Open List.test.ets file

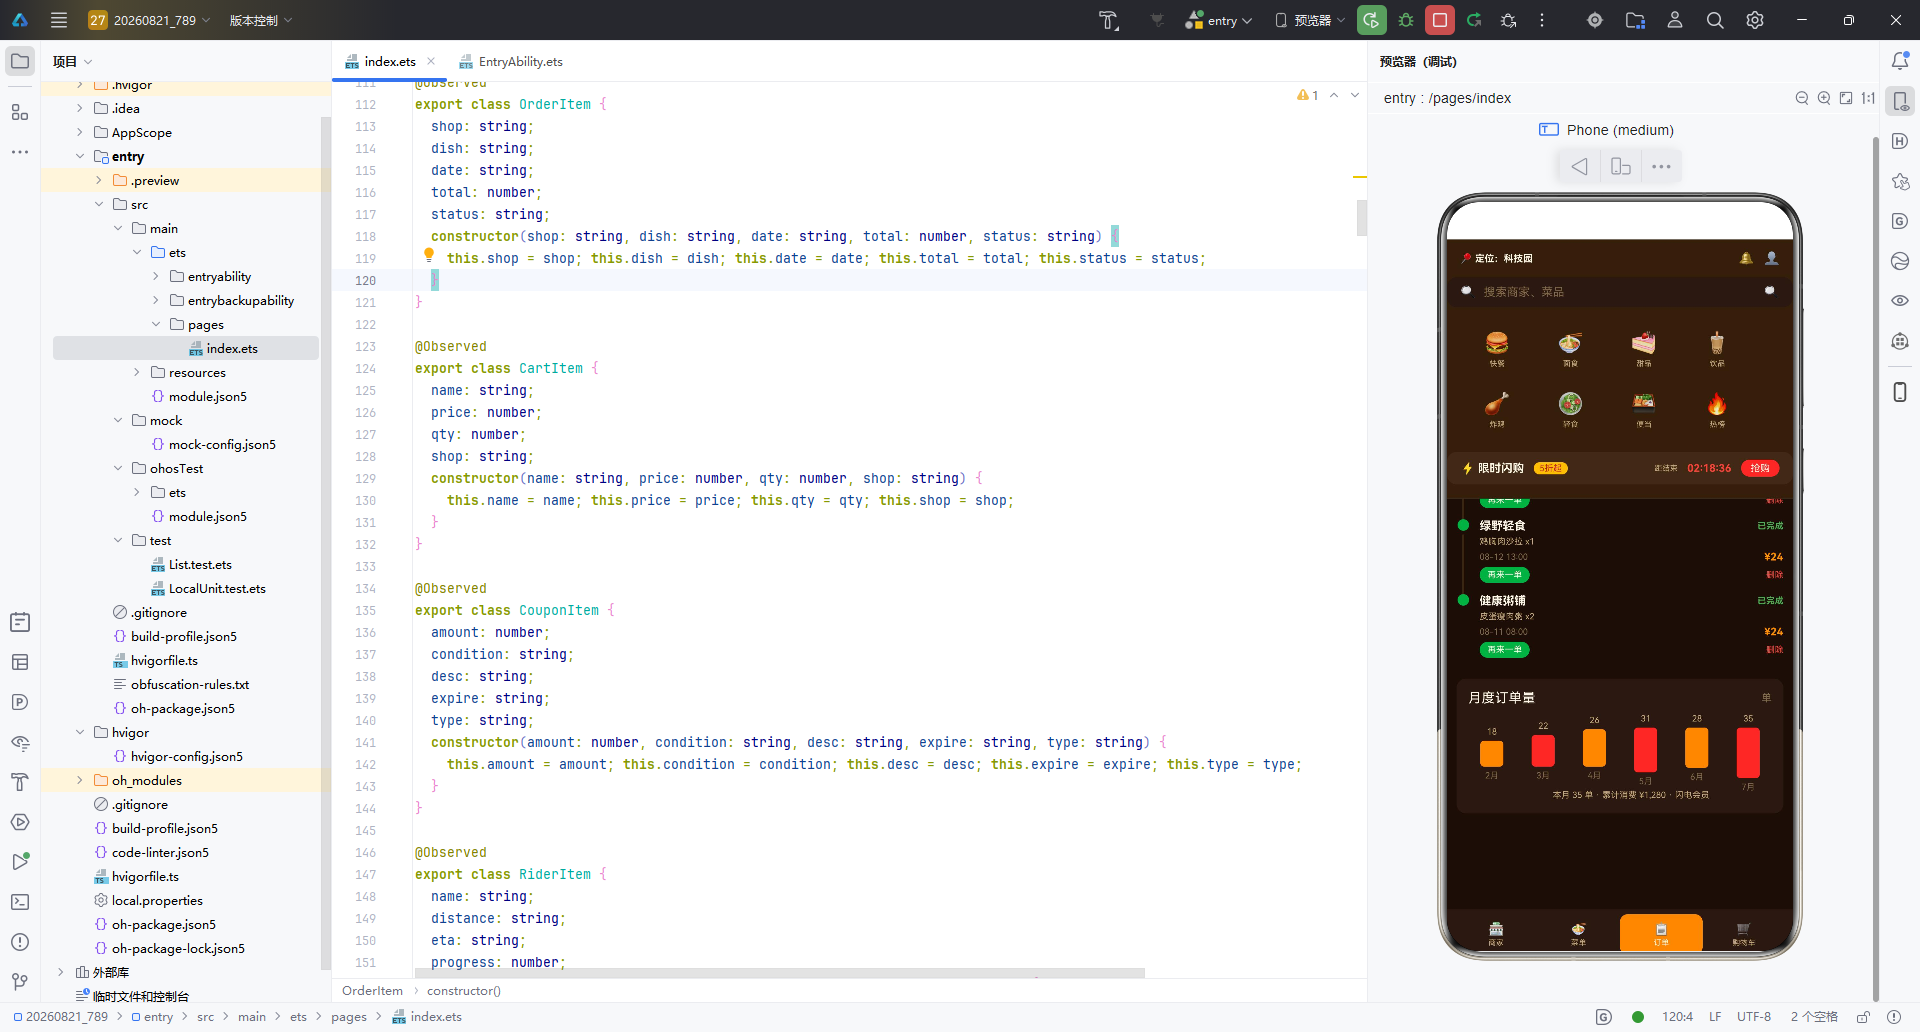click(200, 564)
